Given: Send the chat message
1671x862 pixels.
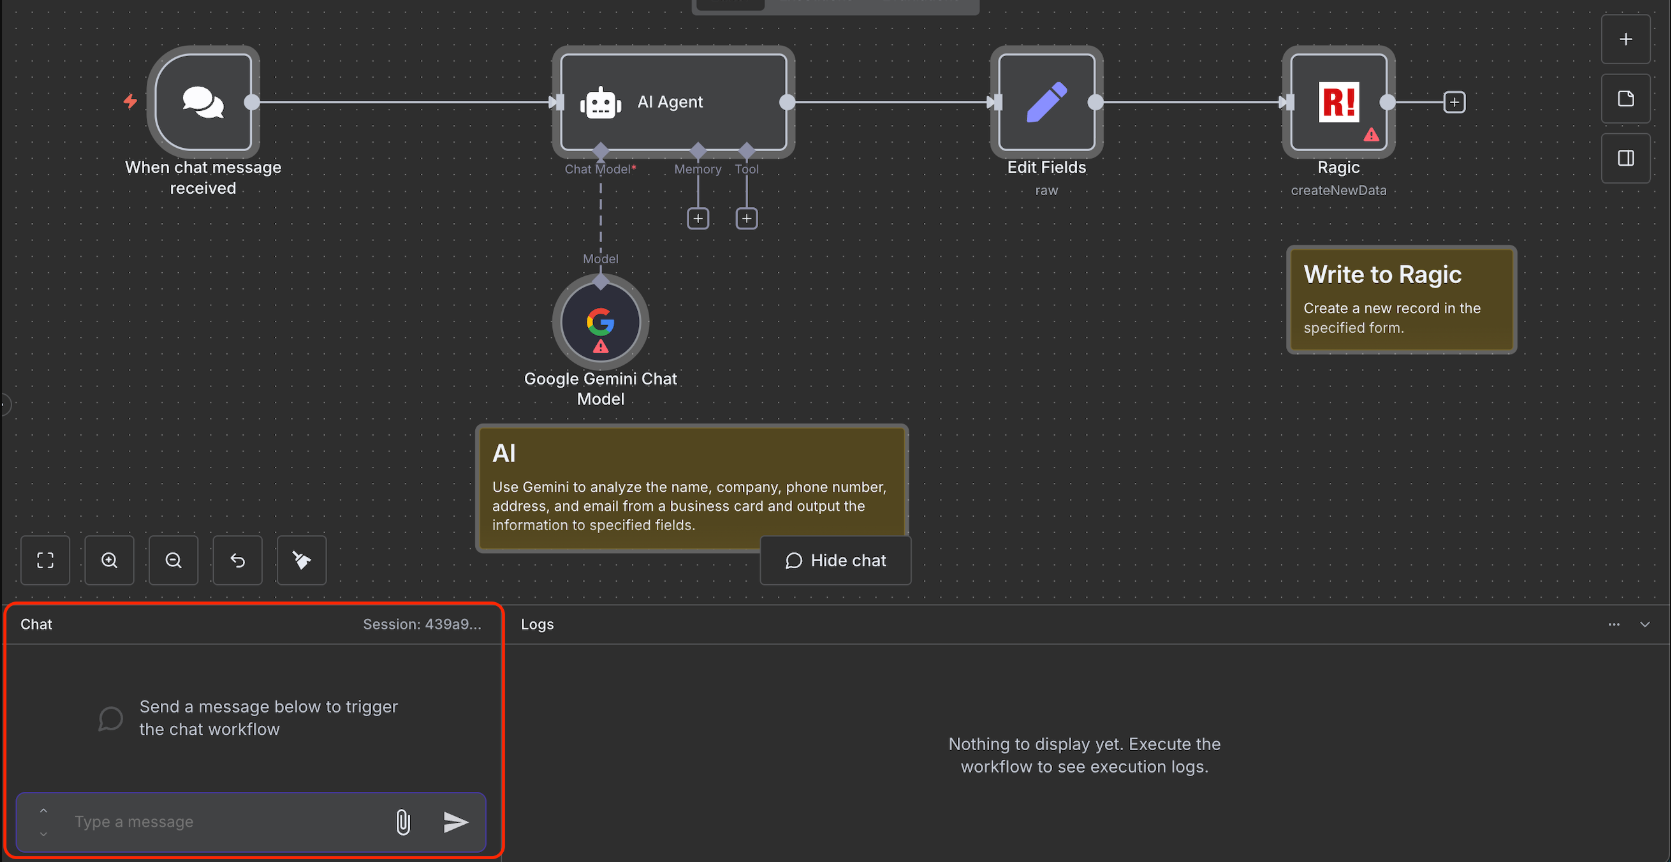Looking at the screenshot, I should click(456, 822).
